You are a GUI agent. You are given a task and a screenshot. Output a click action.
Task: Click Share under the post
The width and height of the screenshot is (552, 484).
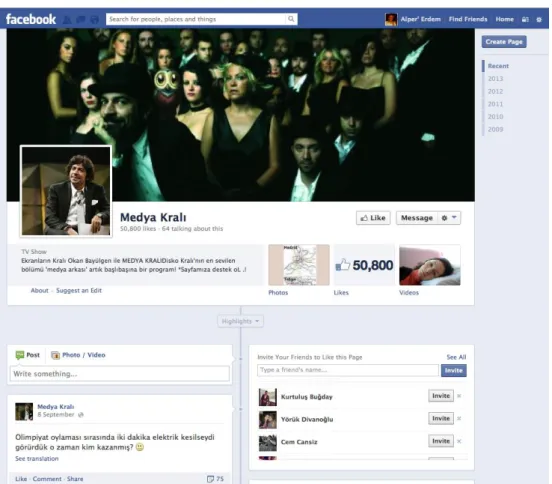click(75, 479)
